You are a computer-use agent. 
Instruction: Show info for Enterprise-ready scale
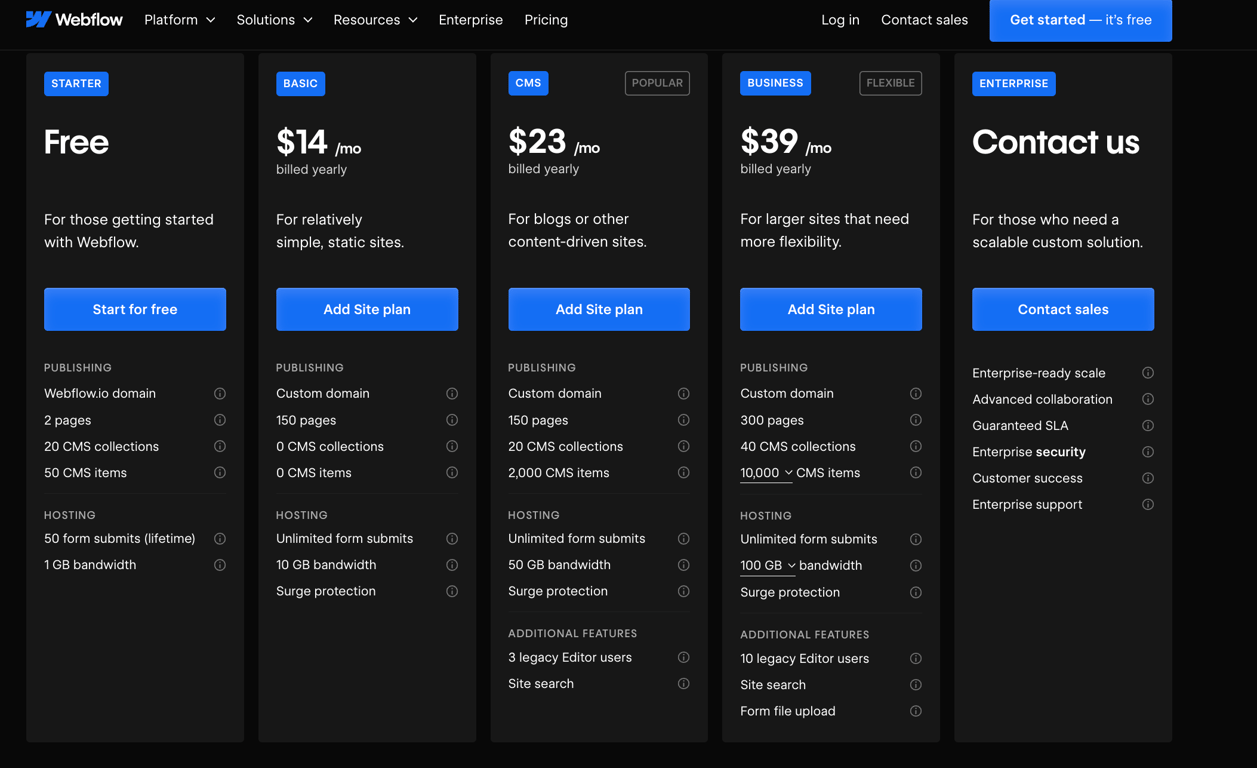pyautogui.click(x=1148, y=373)
